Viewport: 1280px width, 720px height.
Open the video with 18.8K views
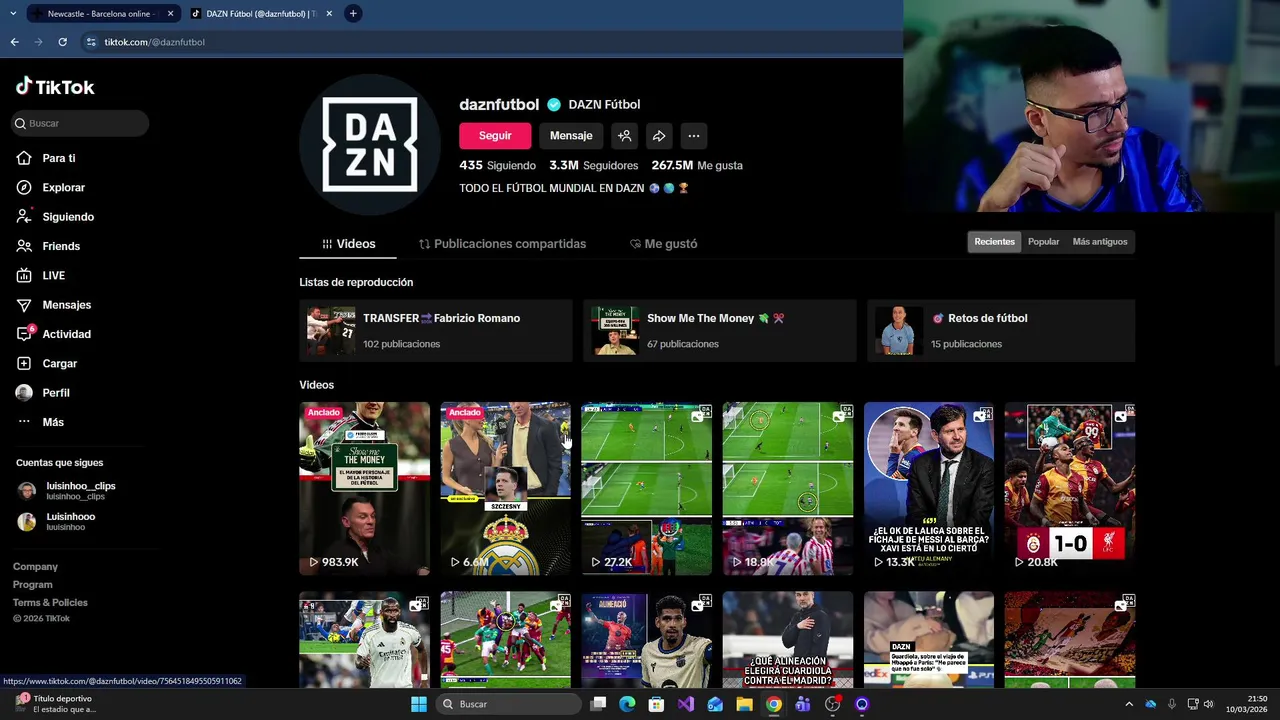(x=787, y=488)
